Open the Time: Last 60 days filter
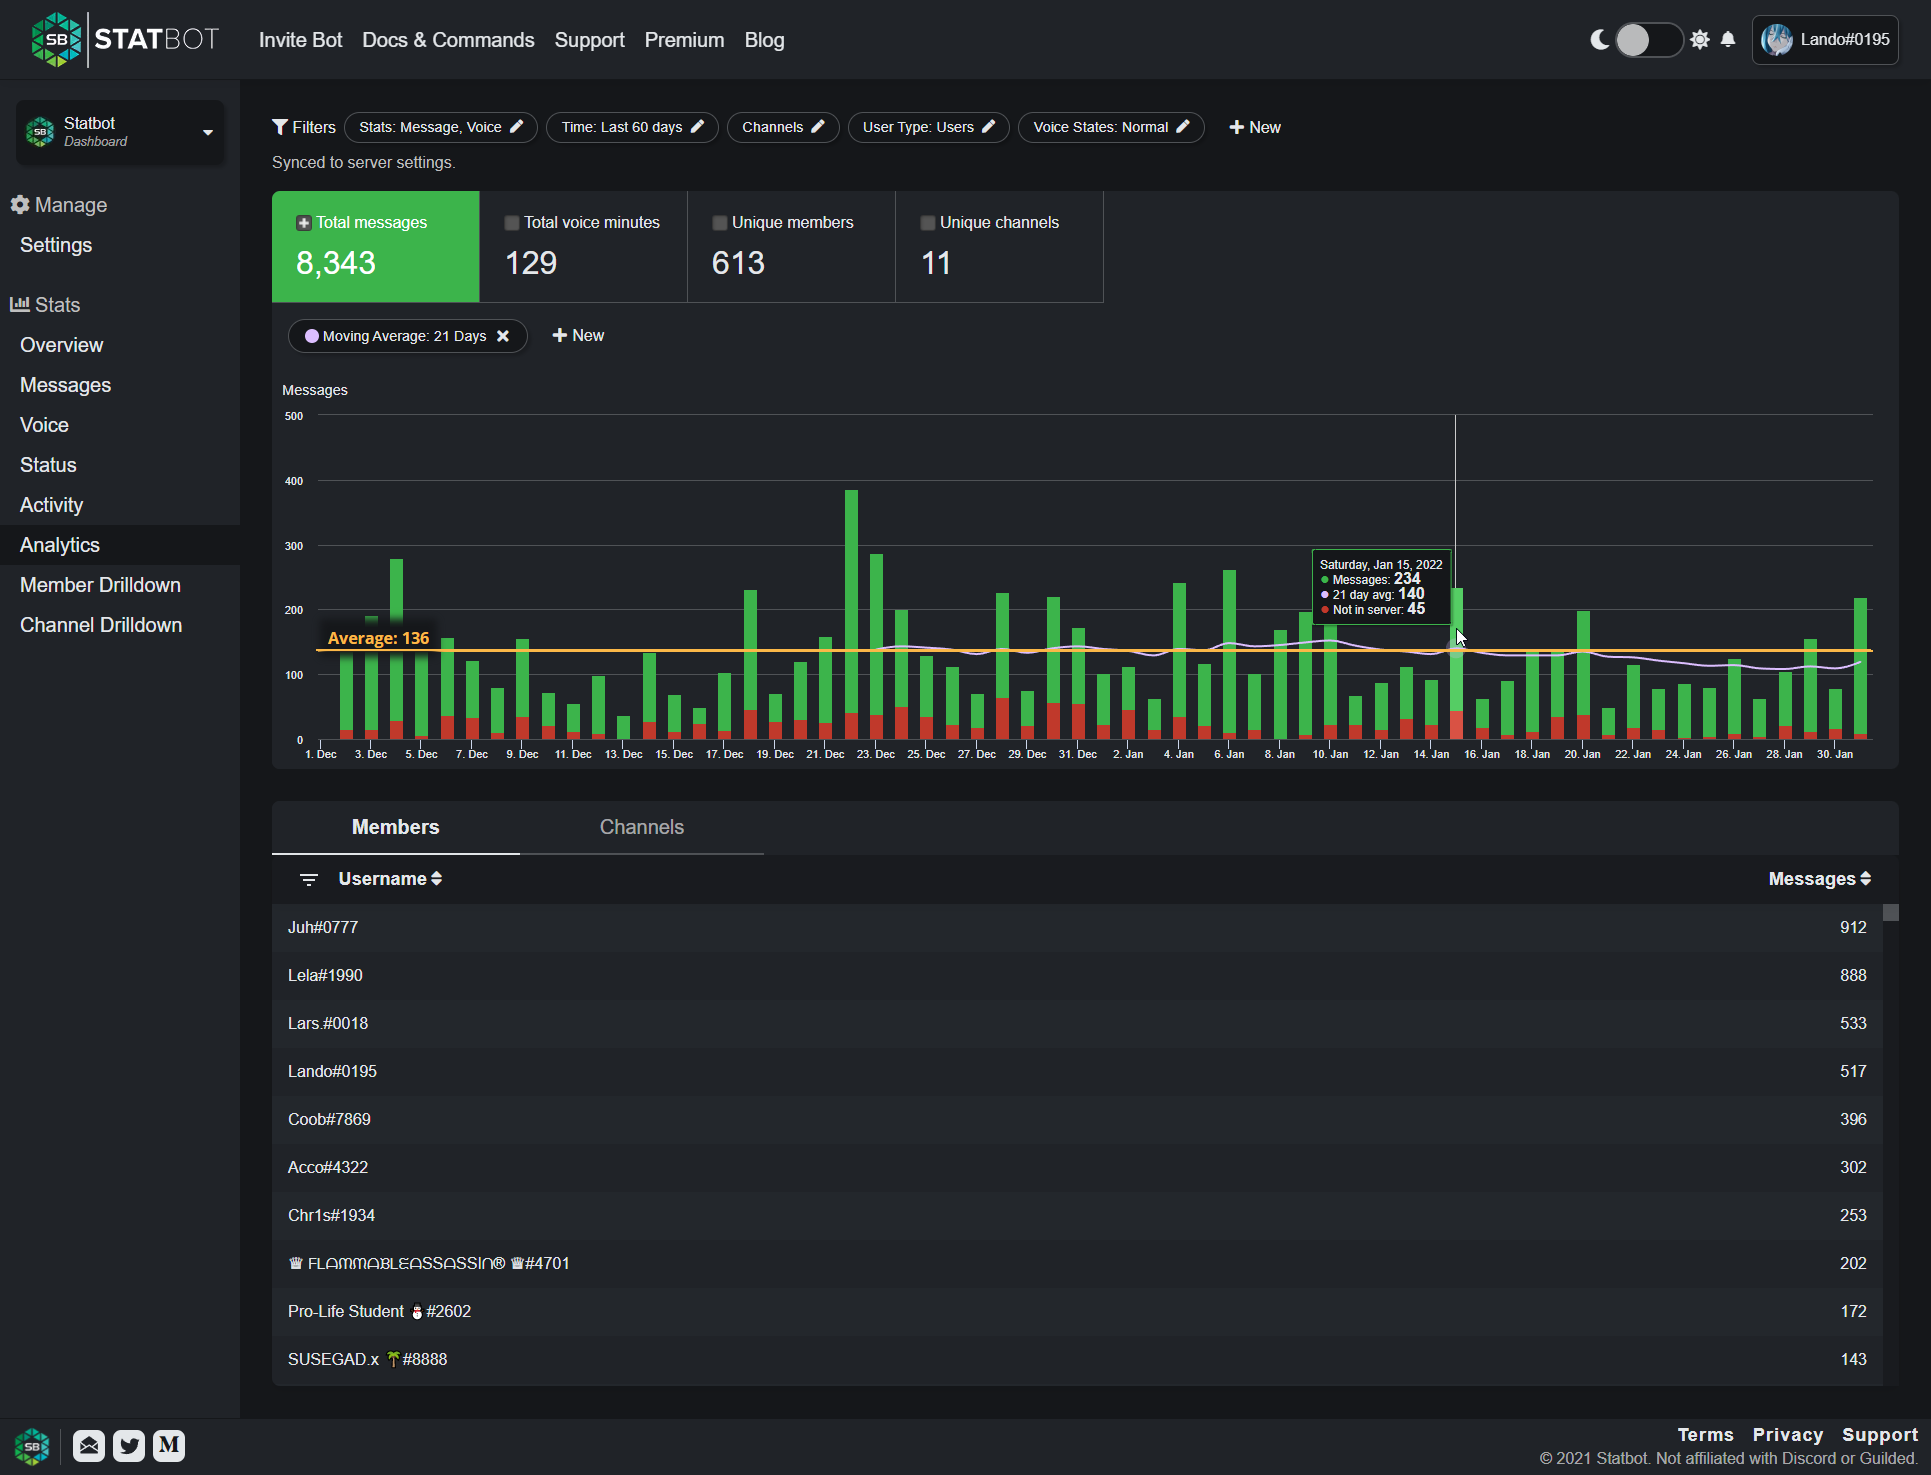The width and height of the screenshot is (1931, 1475). pos(632,127)
